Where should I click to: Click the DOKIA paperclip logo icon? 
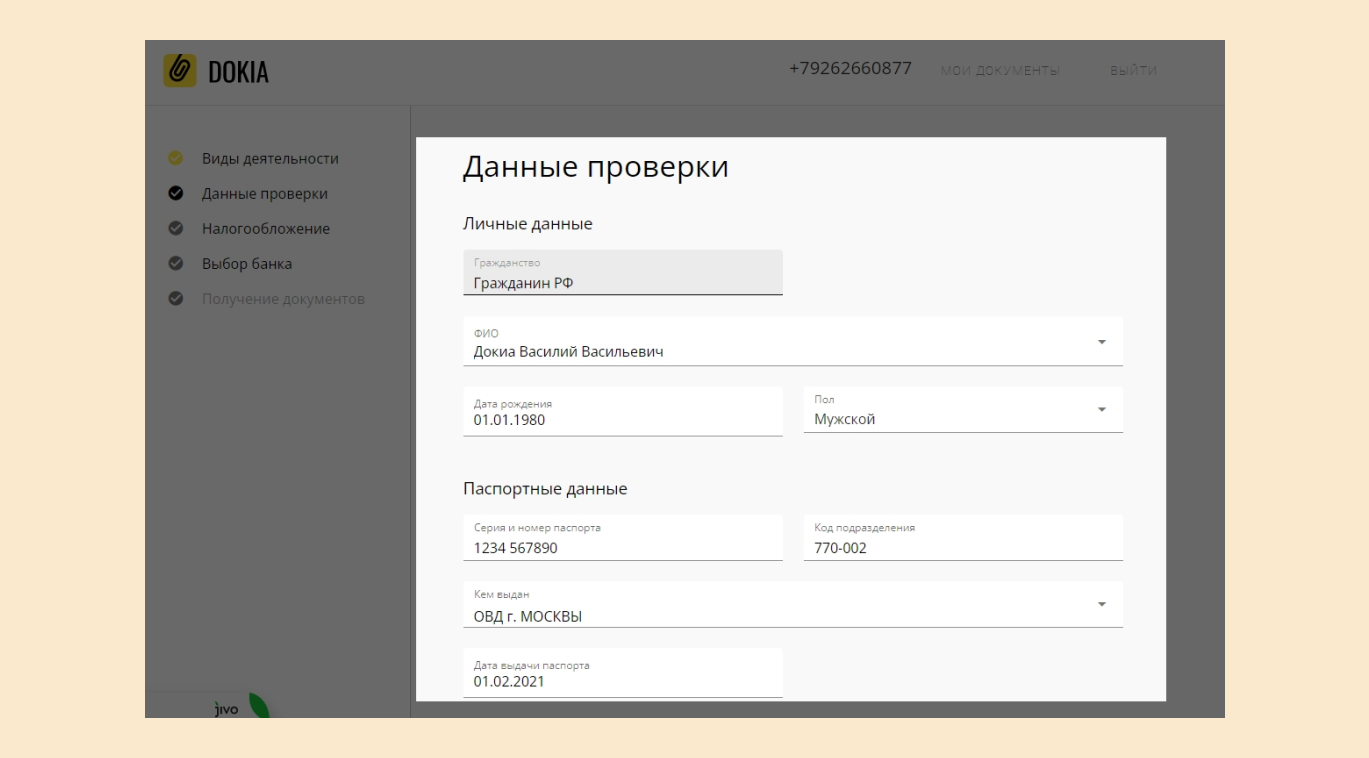(180, 72)
